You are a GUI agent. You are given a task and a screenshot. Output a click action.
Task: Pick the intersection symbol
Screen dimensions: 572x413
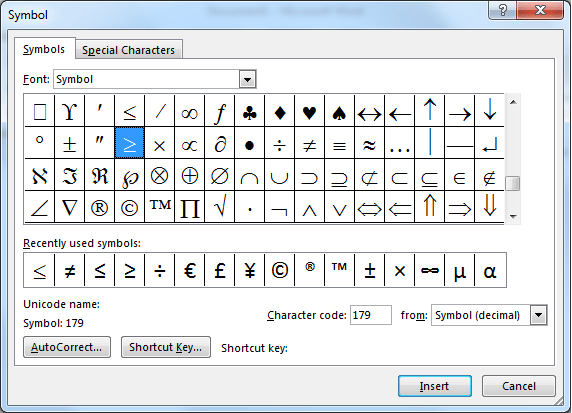[x=250, y=174]
